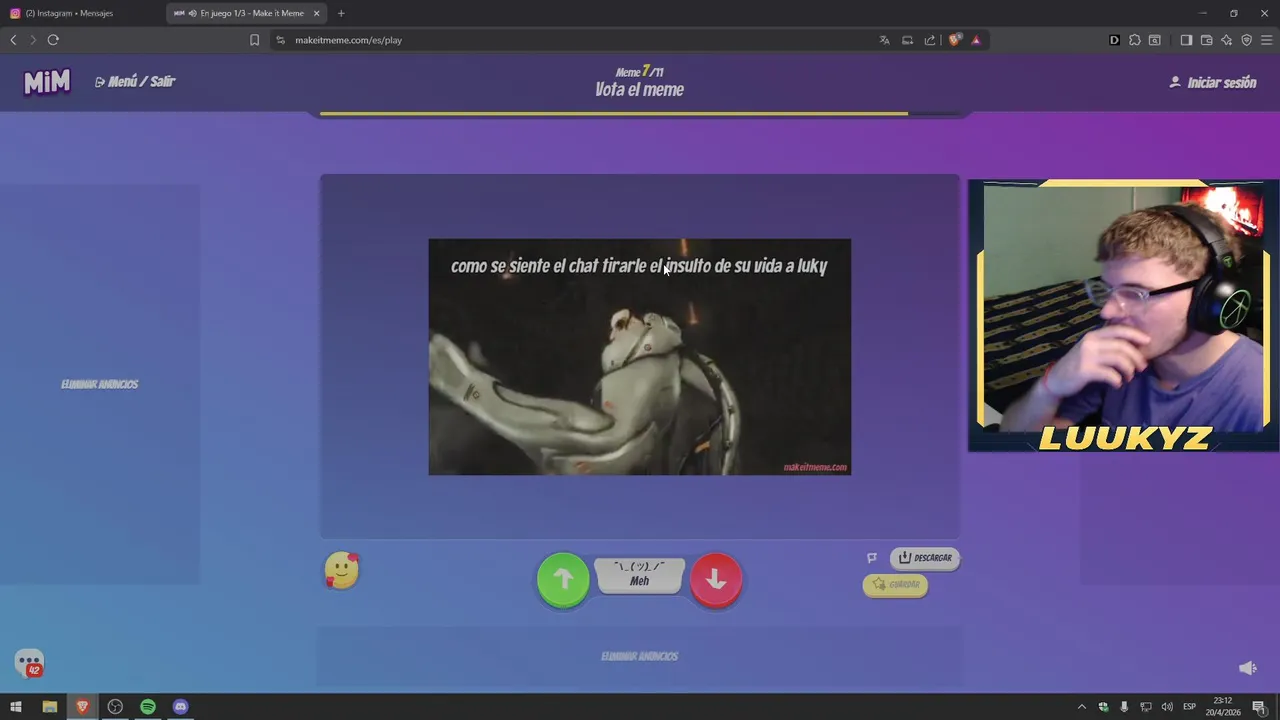Click the meme image
The width and height of the screenshot is (1280, 720).
pyautogui.click(x=640, y=357)
